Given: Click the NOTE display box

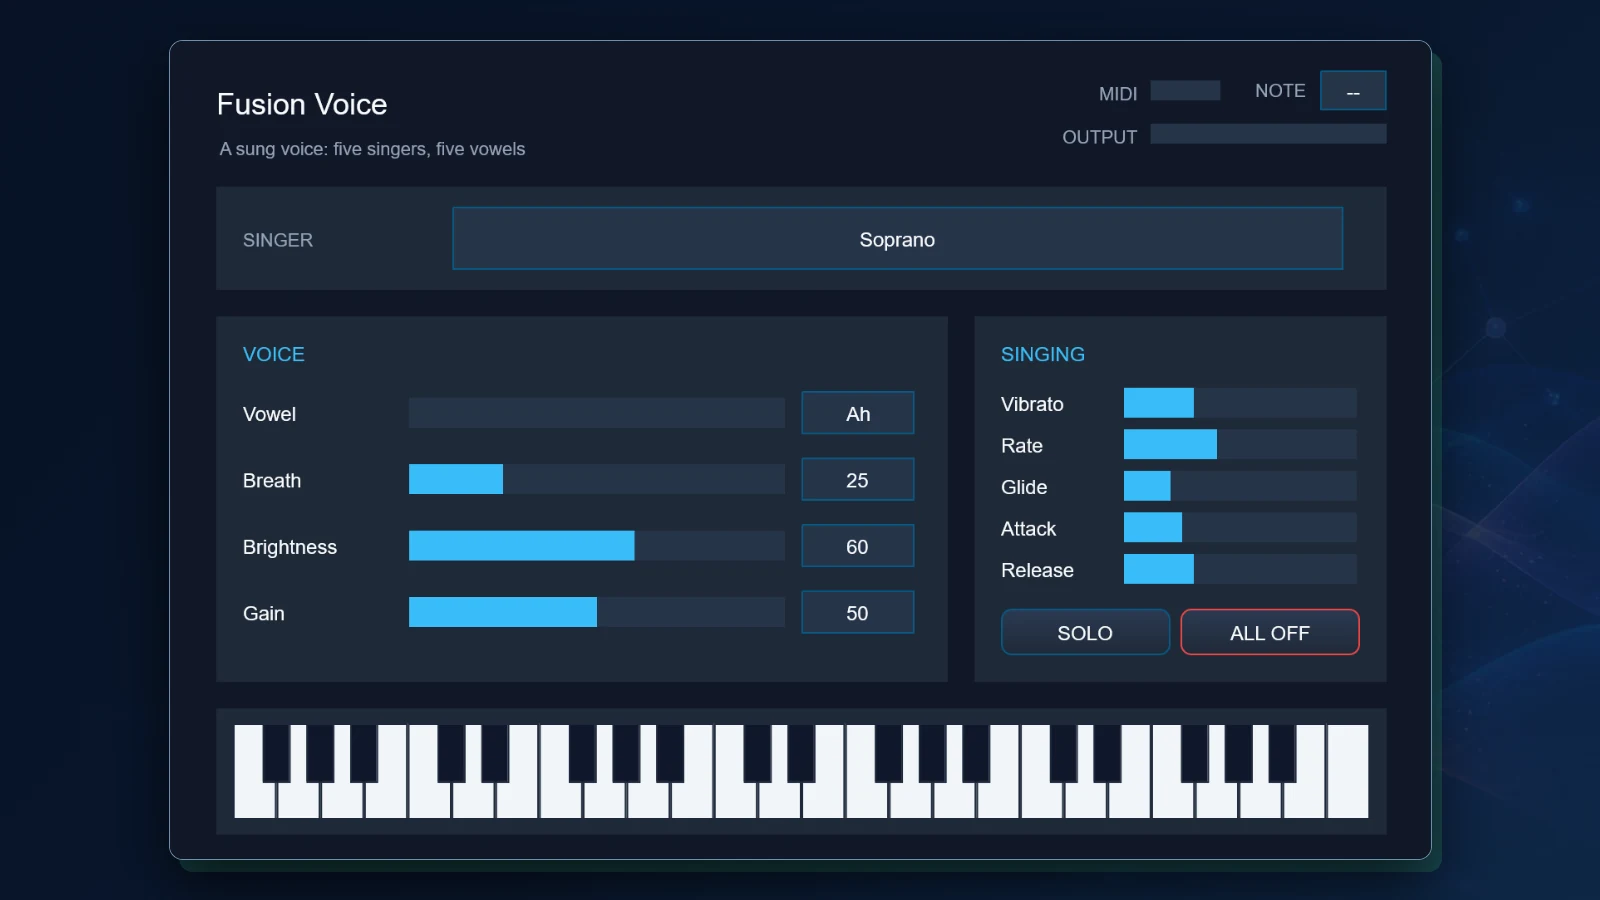Looking at the screenshot, I should point(1353,90).
